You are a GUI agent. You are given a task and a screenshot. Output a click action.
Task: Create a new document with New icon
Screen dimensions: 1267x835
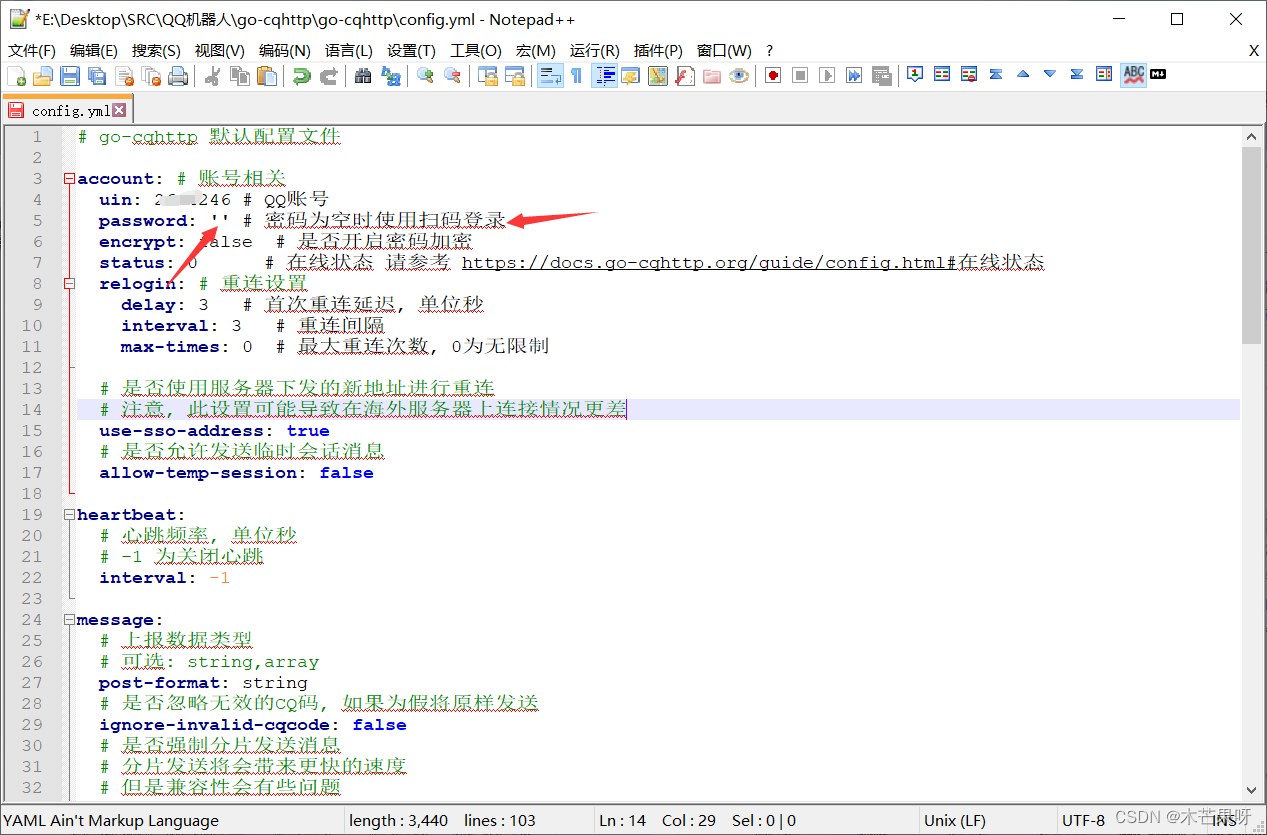click(x=17, y=76)
